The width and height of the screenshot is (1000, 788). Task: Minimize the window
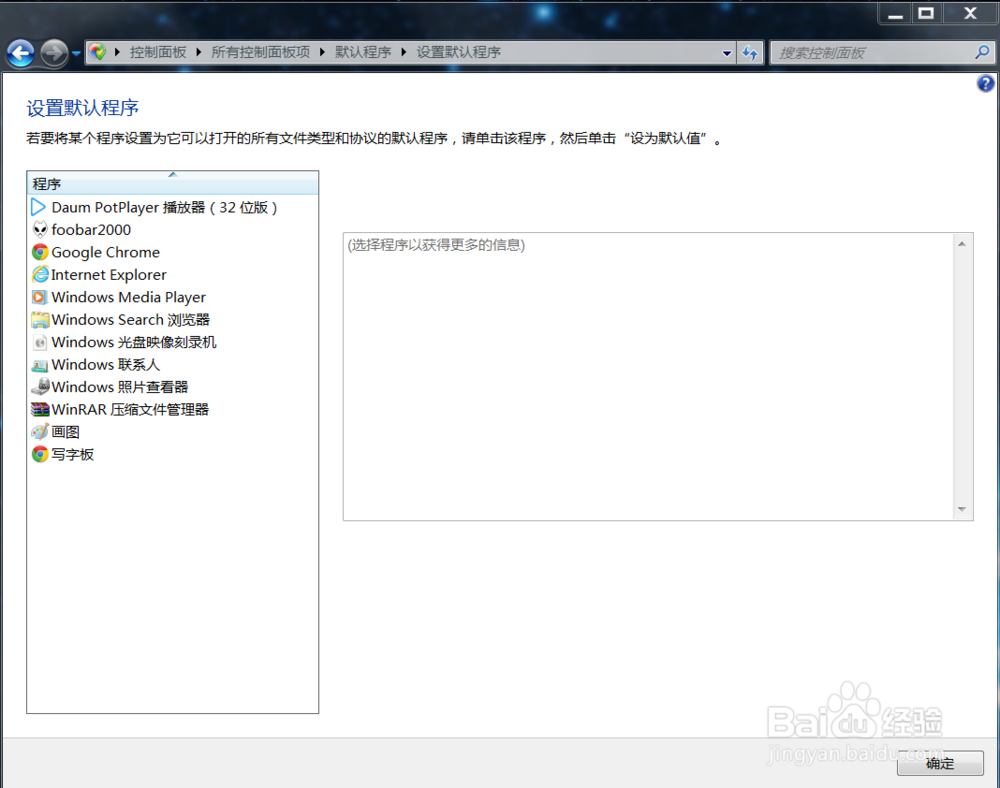pyautogui.click(x=895, y=13)
